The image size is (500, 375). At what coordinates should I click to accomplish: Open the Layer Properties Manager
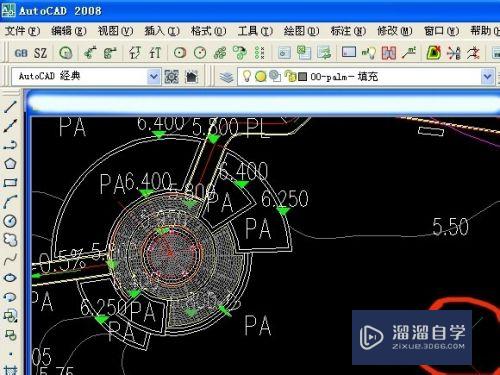[x=226, y=77]
